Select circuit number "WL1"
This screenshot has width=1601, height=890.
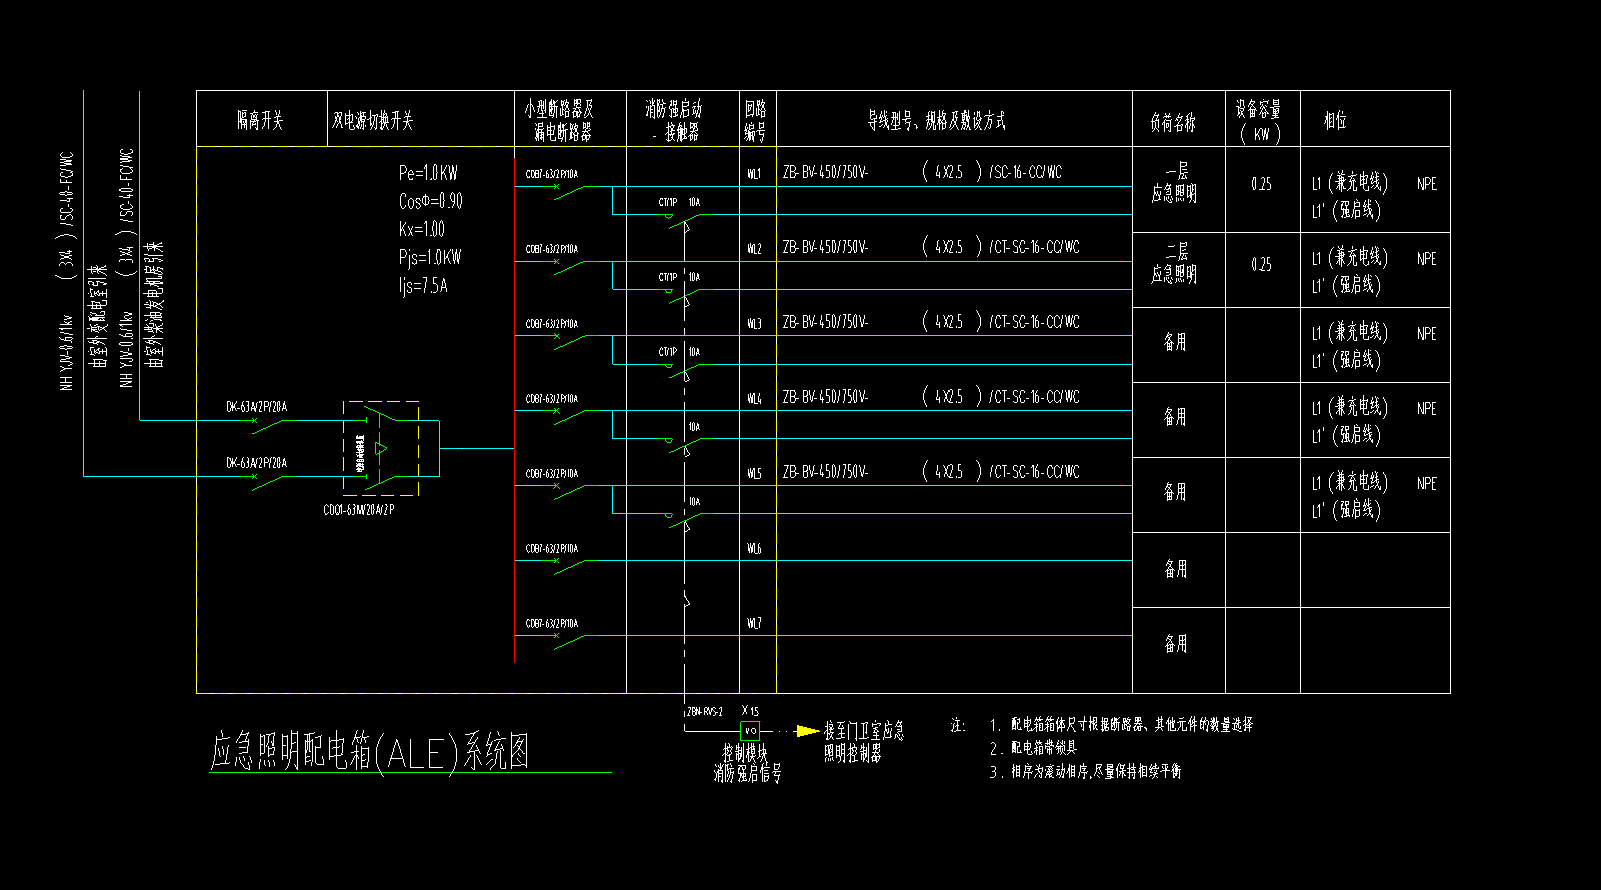coord(754,174)
